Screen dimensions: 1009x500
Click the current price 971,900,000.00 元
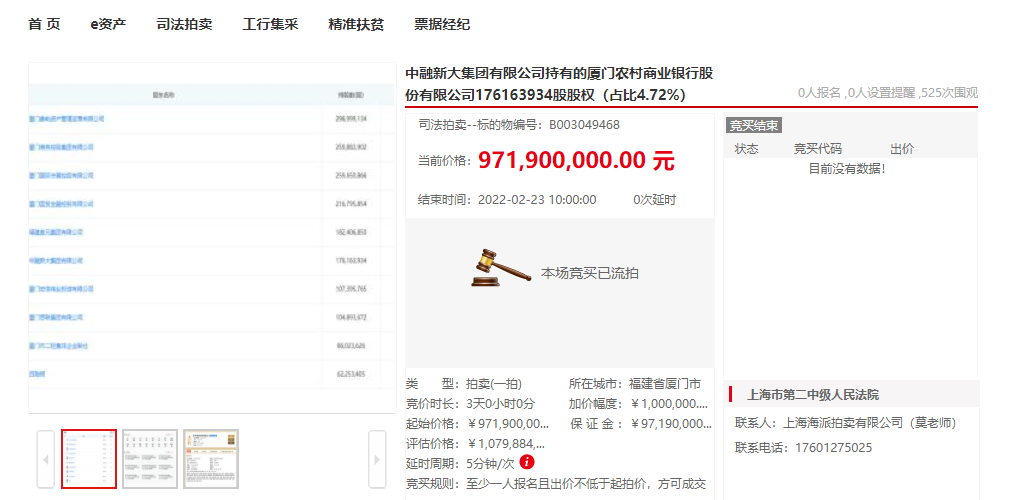tap(576, 161)
